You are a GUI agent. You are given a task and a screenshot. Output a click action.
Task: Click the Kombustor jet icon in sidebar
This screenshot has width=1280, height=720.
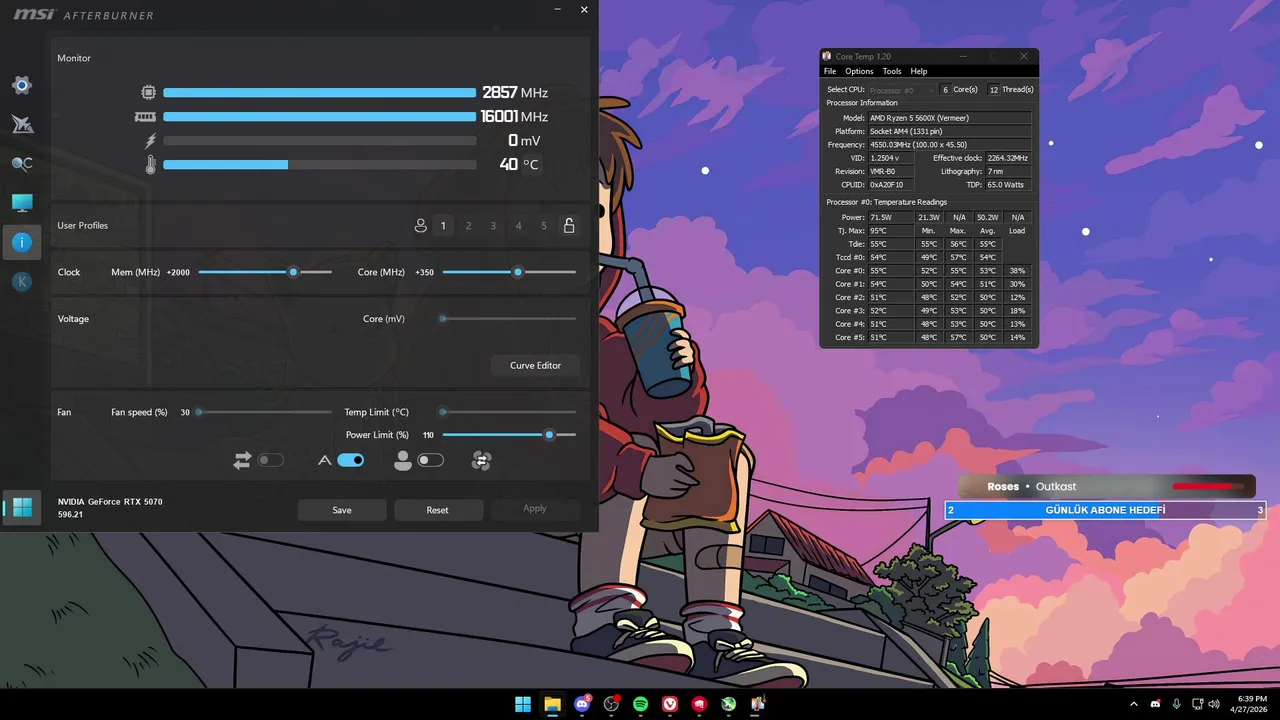pos(22,124)
